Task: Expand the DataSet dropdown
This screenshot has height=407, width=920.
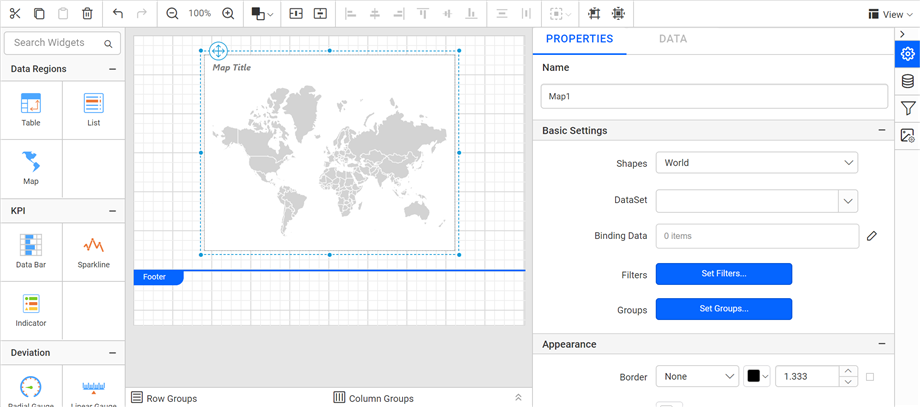Action: (848, 201)
